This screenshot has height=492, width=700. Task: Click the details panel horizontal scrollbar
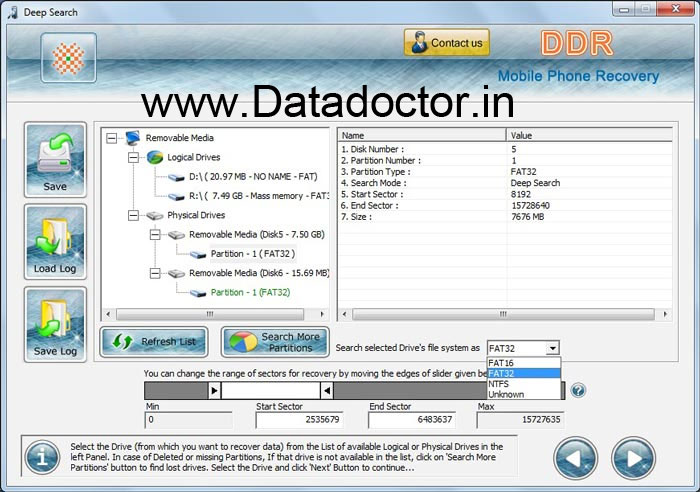click(x=503, y=314)
